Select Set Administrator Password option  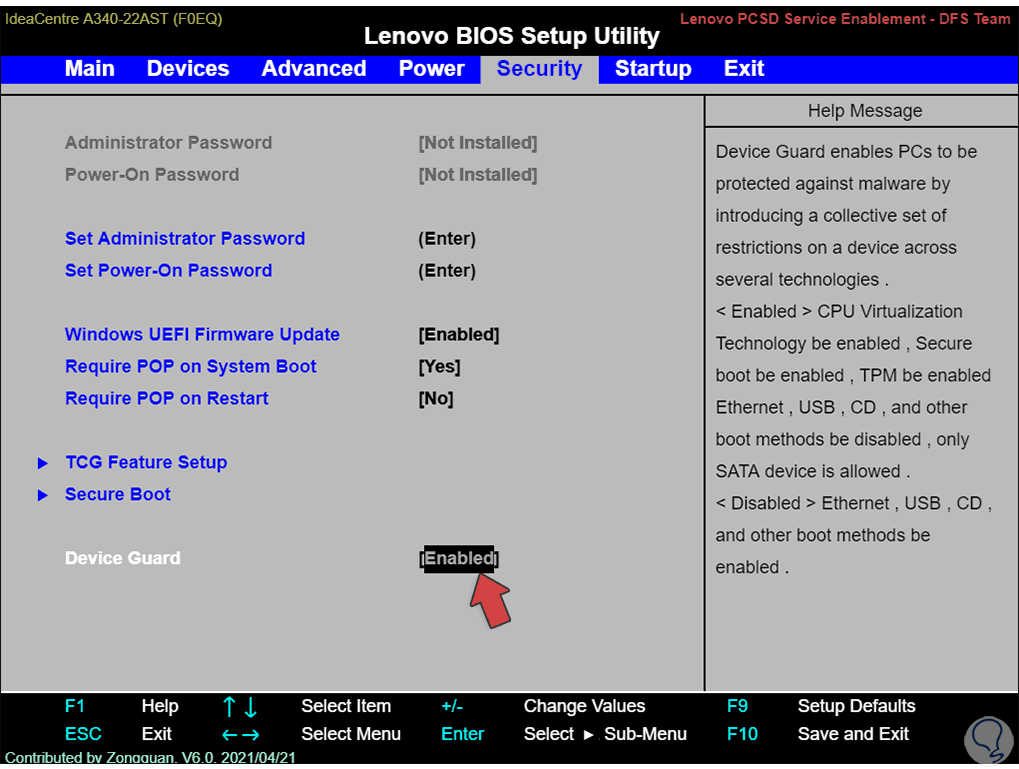pos(185,239)
